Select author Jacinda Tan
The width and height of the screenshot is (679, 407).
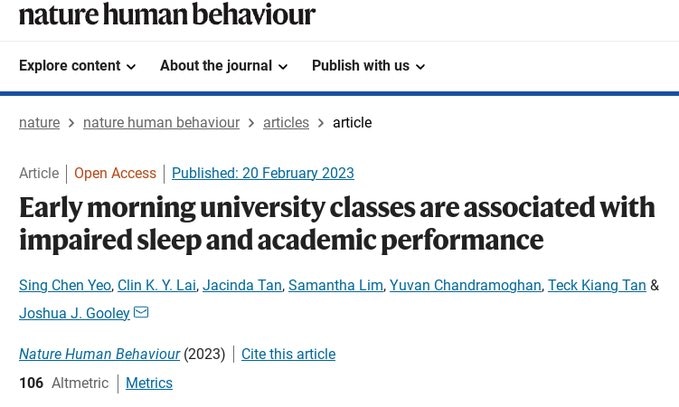241,285
